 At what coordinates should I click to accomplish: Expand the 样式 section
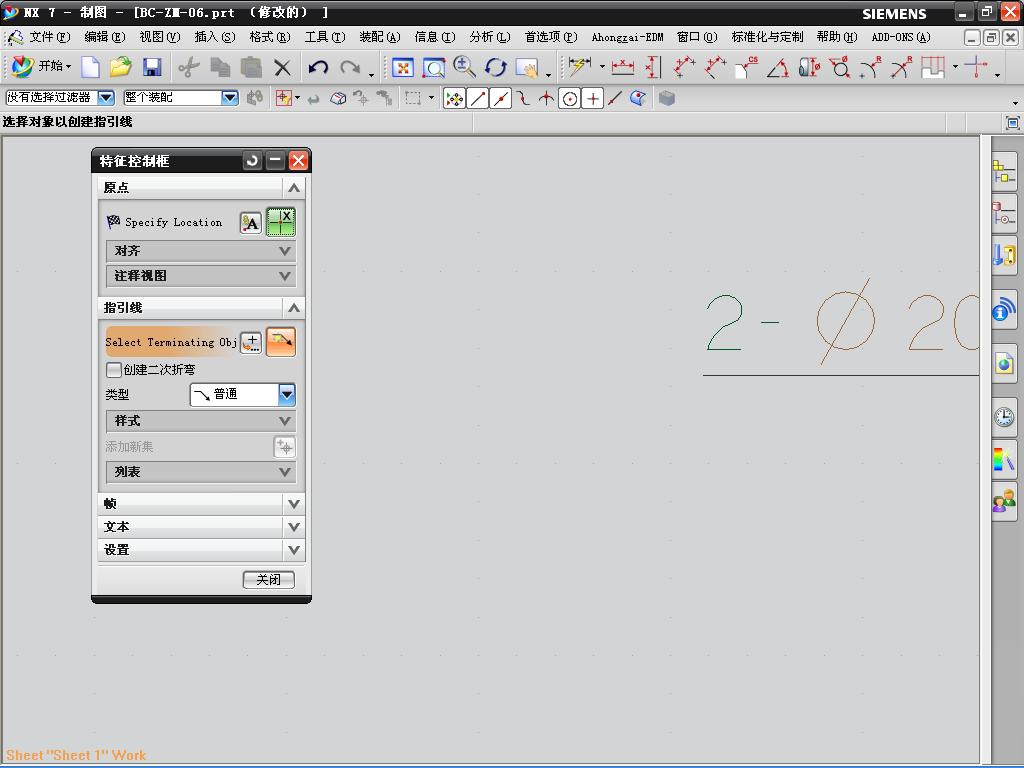click(x=200, y=421)
